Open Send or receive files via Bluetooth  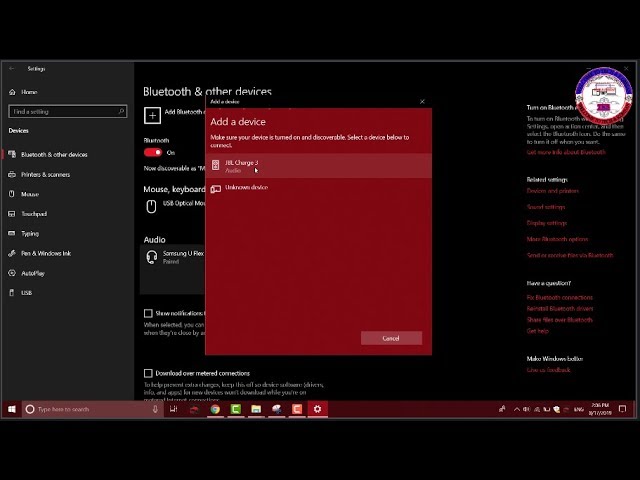click(x=570, y=256)
